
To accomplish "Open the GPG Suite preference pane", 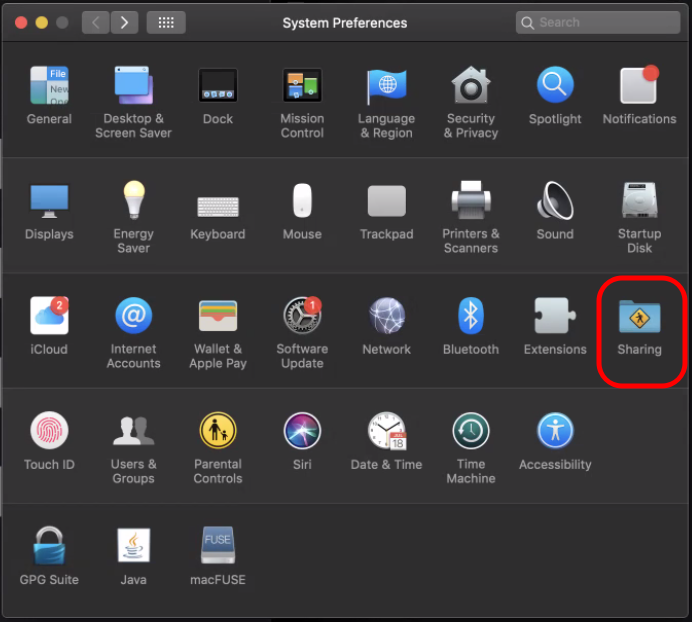I will tap(49, 547).
